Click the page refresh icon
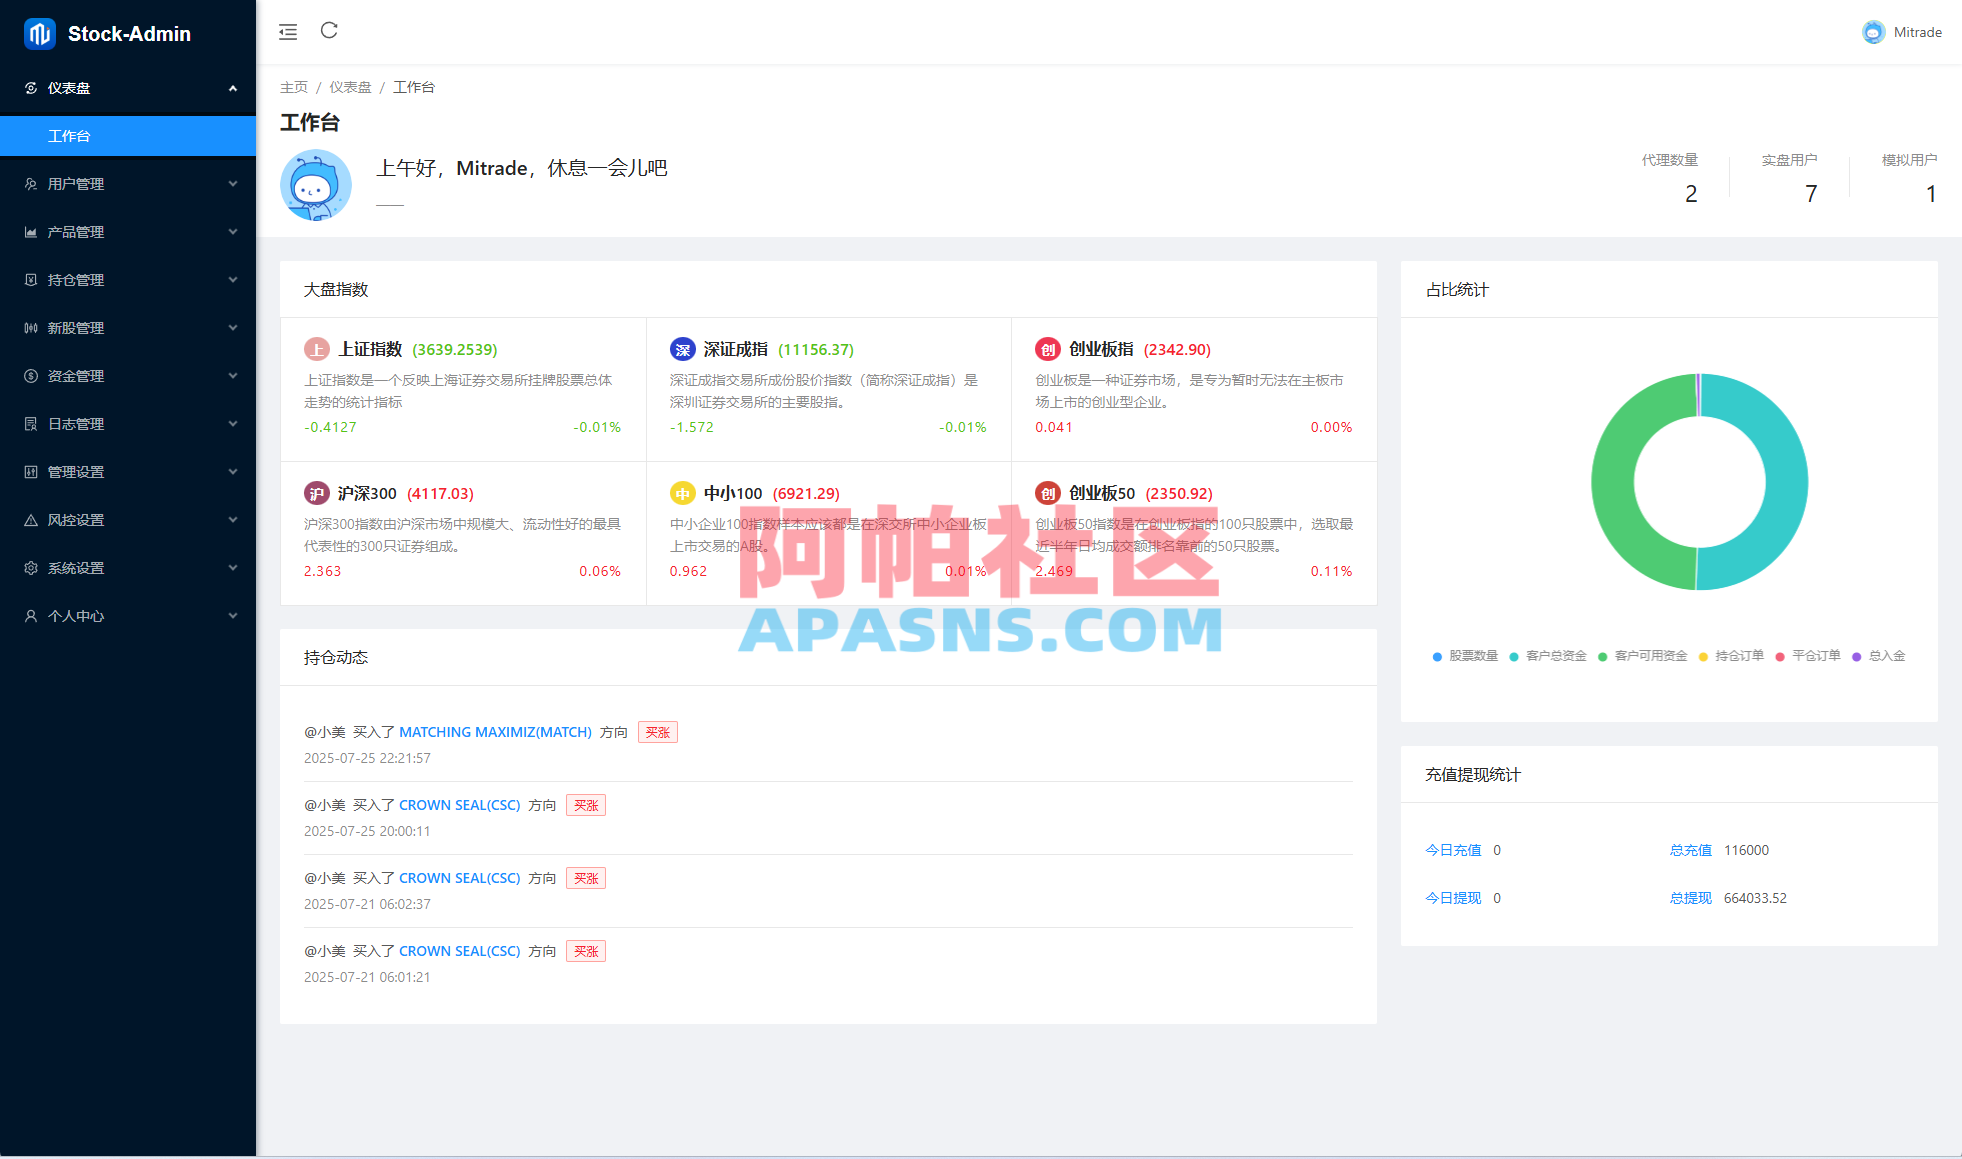This screenshot has height=1159, width=1962. (x=329, y=31)
